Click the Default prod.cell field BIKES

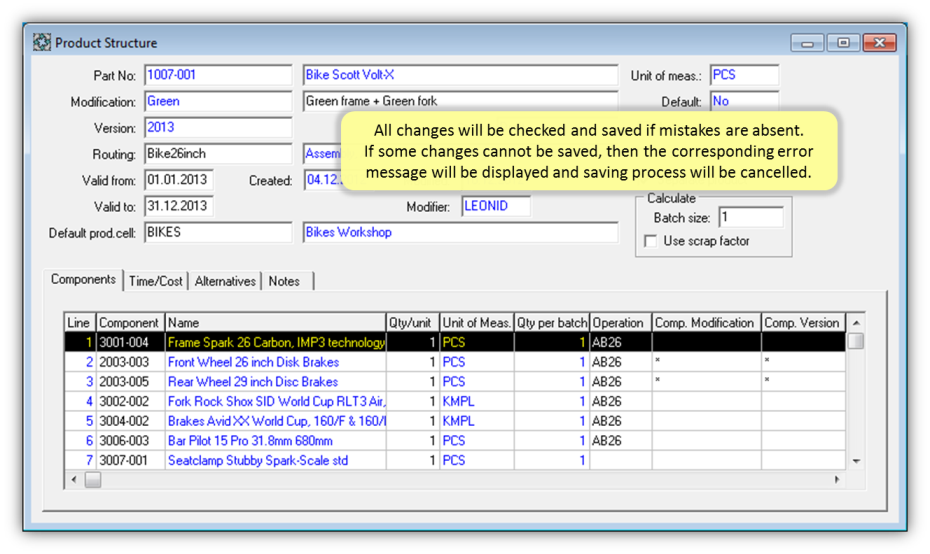[218, 232]
